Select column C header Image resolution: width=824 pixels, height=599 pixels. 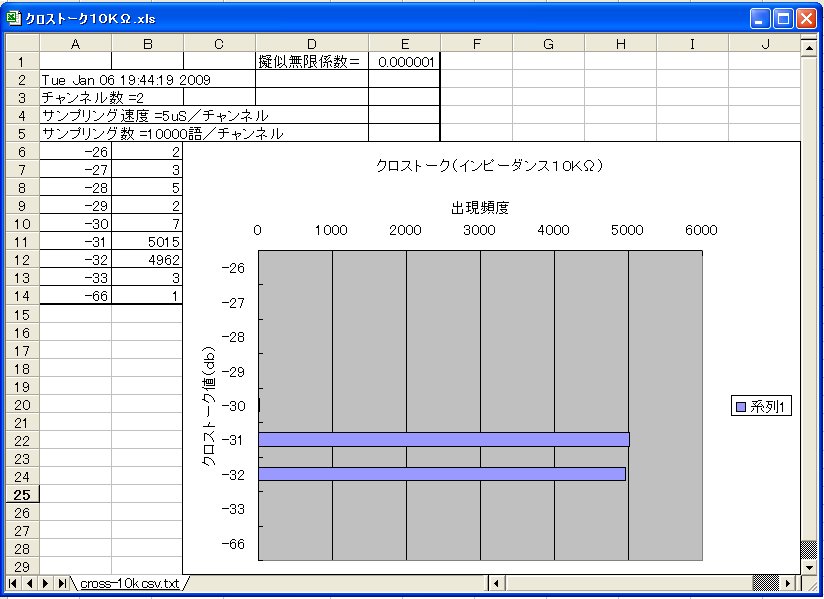[x=220, y=44]
